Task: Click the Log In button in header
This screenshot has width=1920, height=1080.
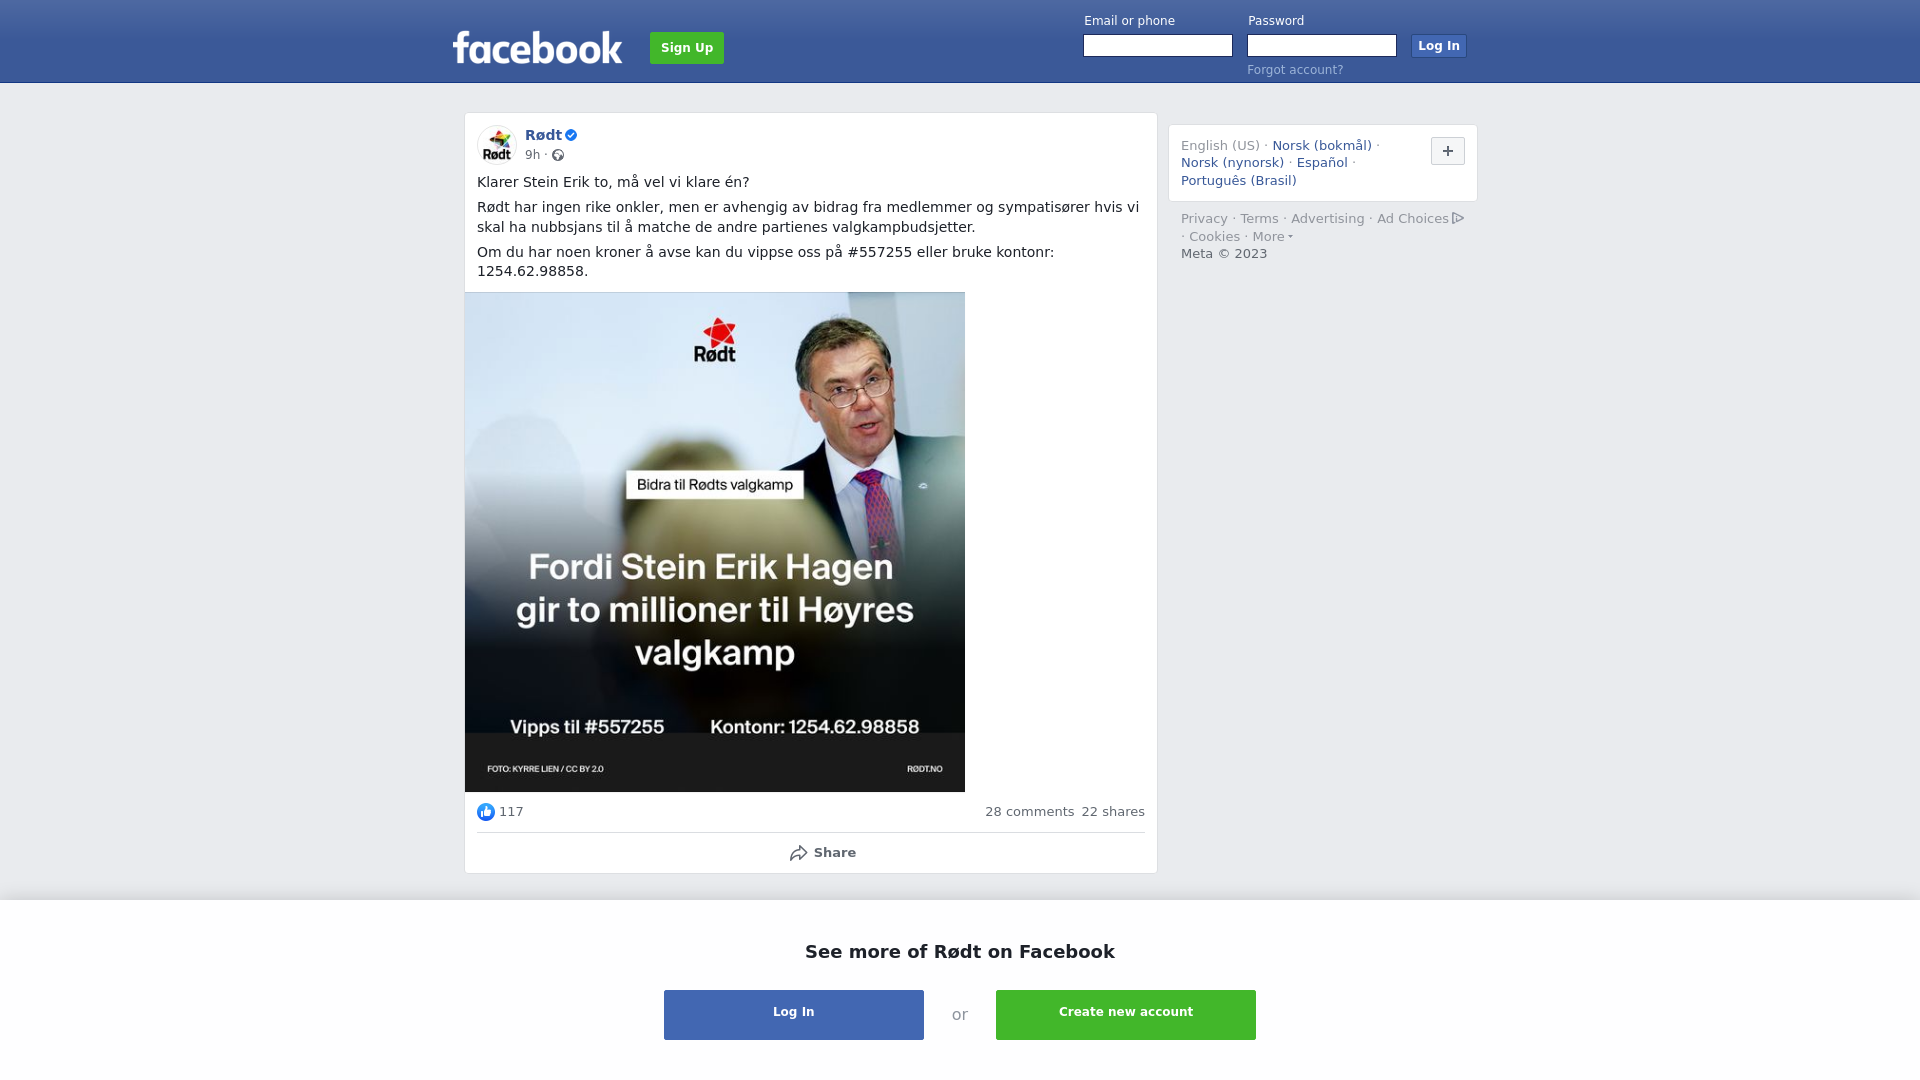Action: coord(1439,46)
